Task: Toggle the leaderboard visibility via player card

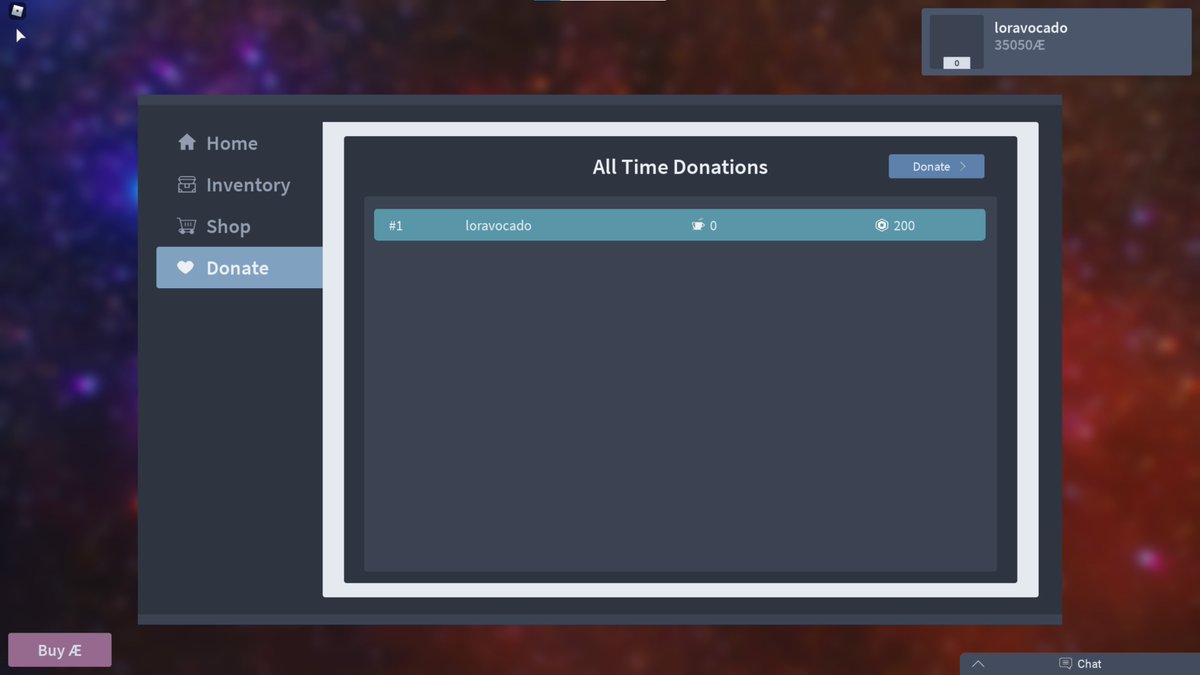Action: [1055, 41]
